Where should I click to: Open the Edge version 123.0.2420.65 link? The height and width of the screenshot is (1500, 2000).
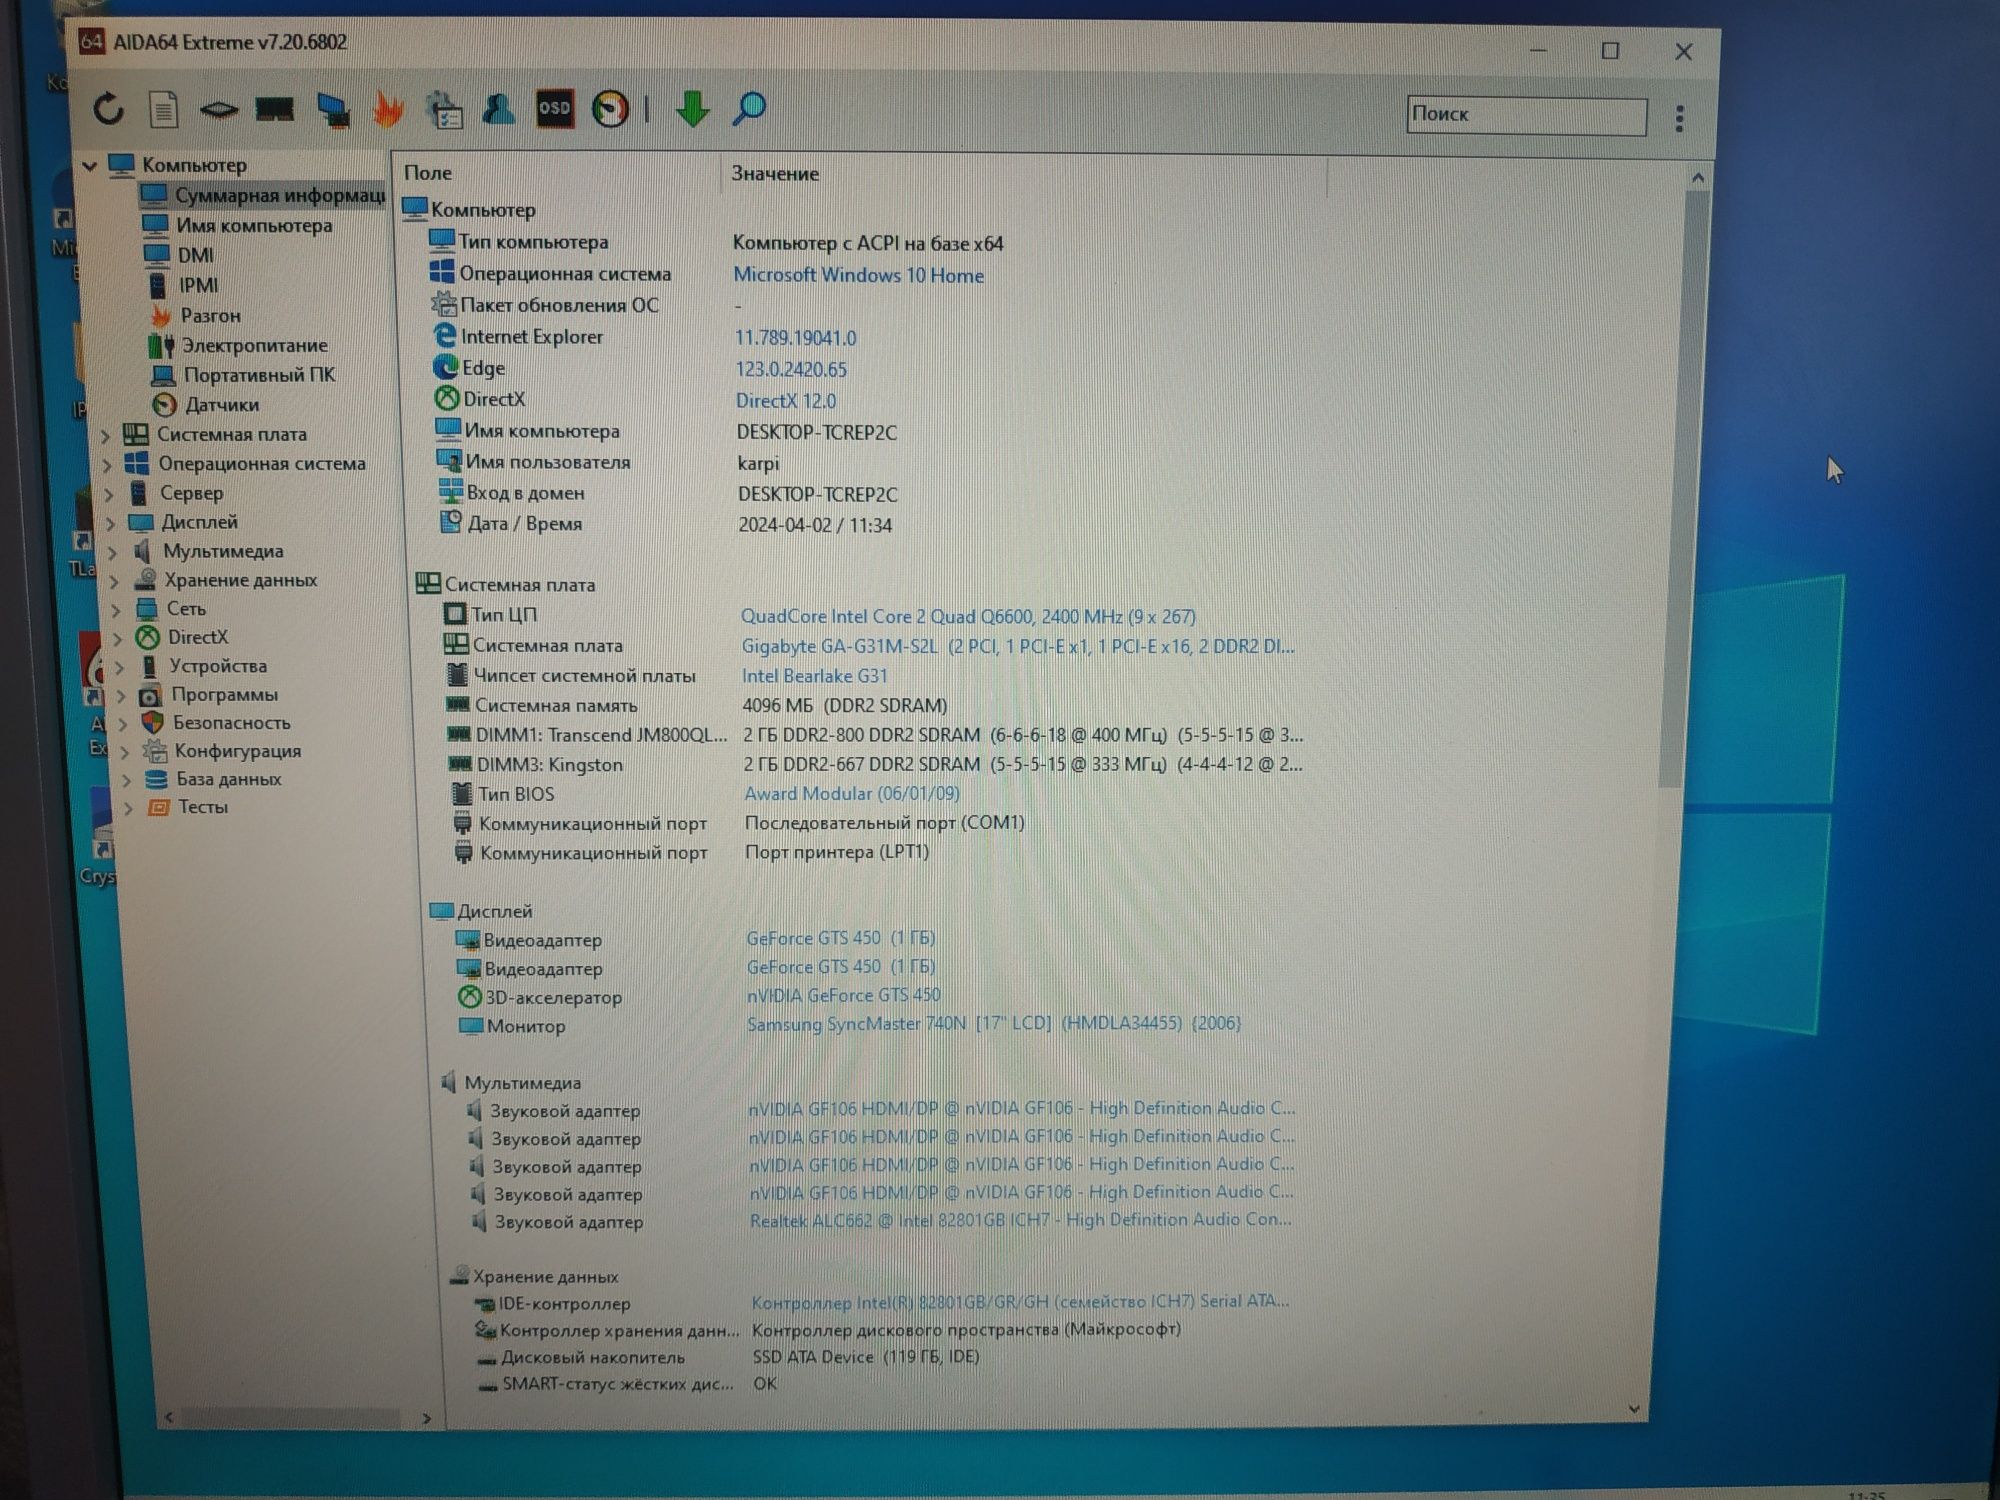(791, 369)
